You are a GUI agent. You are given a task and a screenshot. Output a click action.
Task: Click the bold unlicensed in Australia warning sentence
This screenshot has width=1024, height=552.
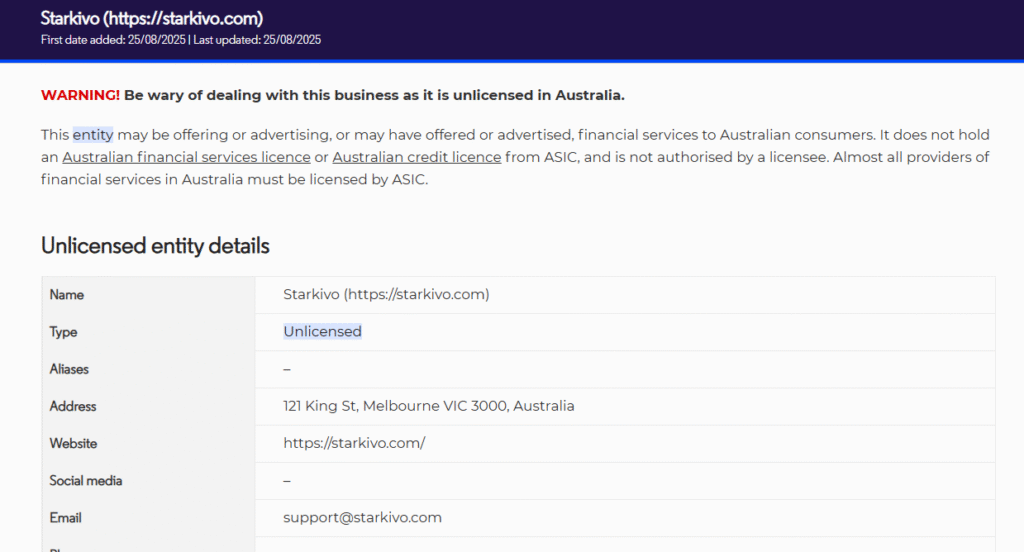[x=374, y=95]
